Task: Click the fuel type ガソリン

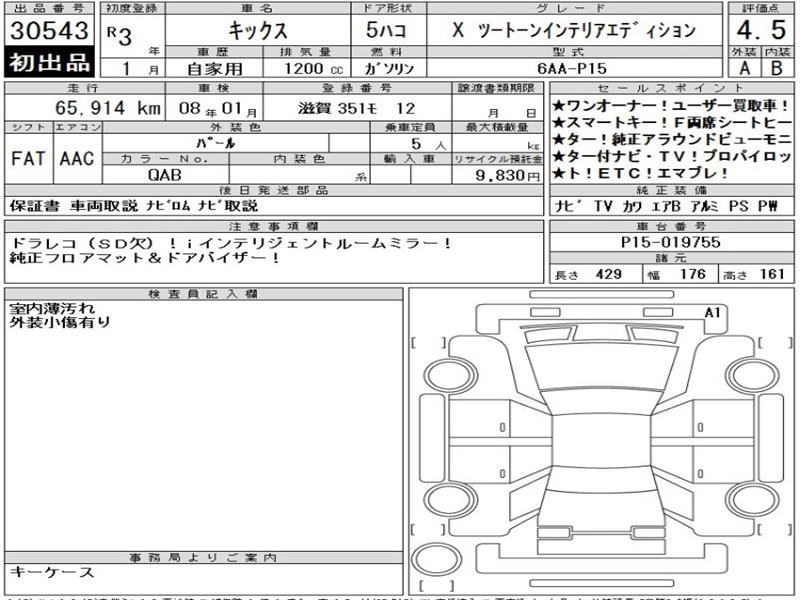Action: tap(389, 68)
